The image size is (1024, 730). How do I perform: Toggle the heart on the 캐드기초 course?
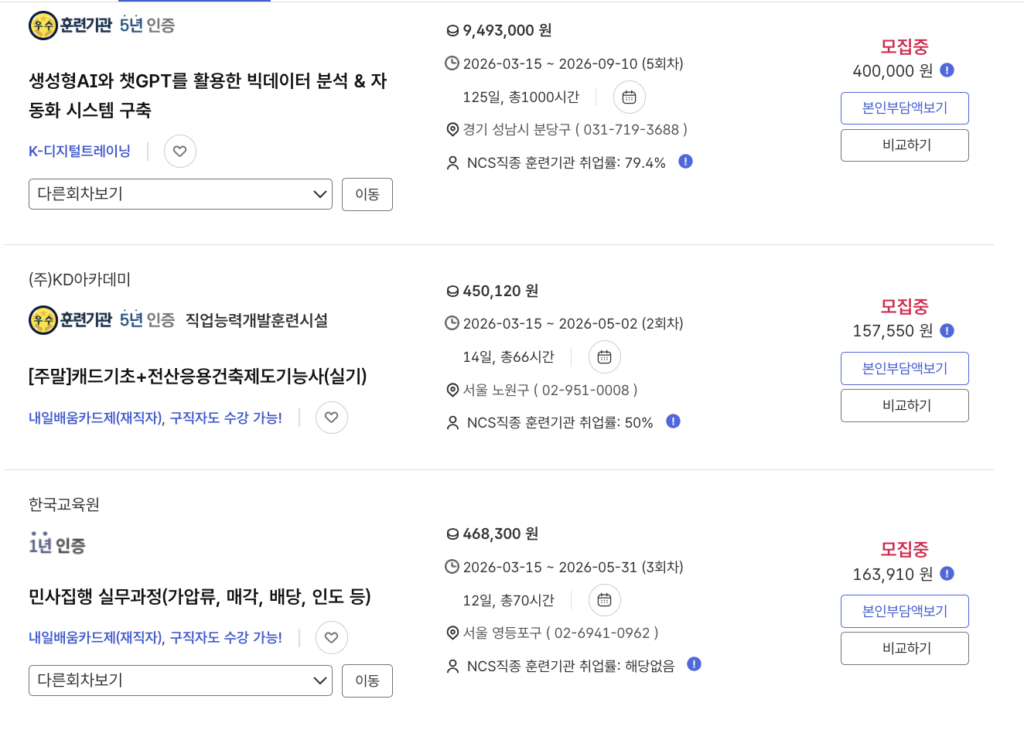(x=331, y=417)
